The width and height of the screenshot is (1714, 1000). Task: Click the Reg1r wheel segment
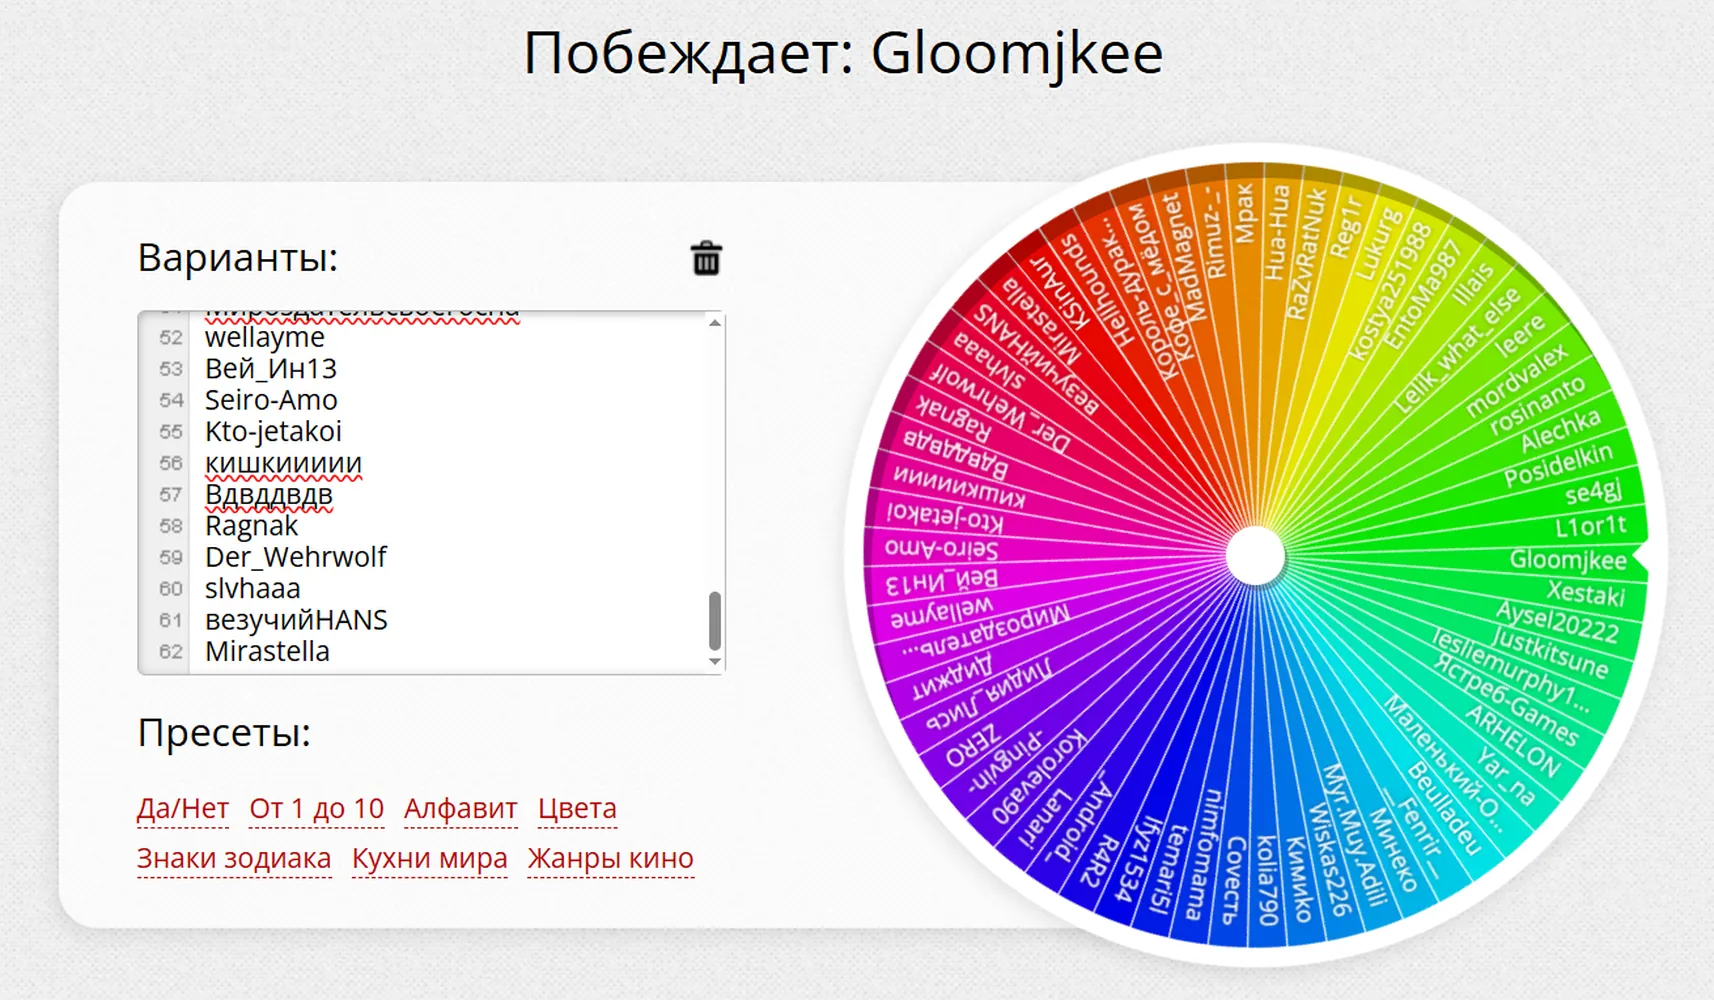1345,228
